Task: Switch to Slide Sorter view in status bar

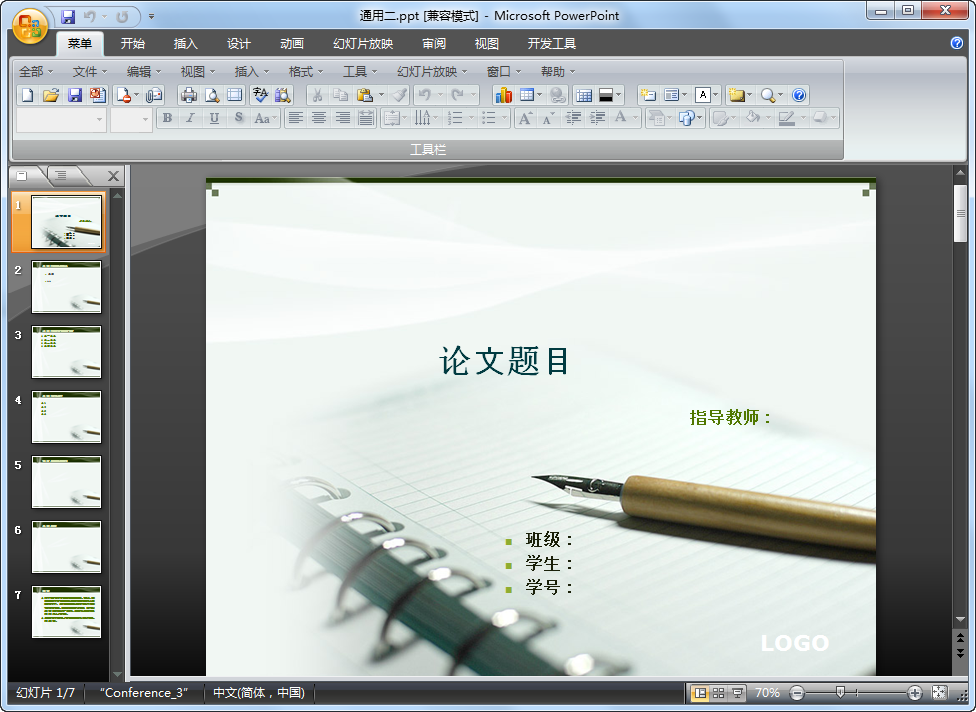Action: tap(718, 692)
